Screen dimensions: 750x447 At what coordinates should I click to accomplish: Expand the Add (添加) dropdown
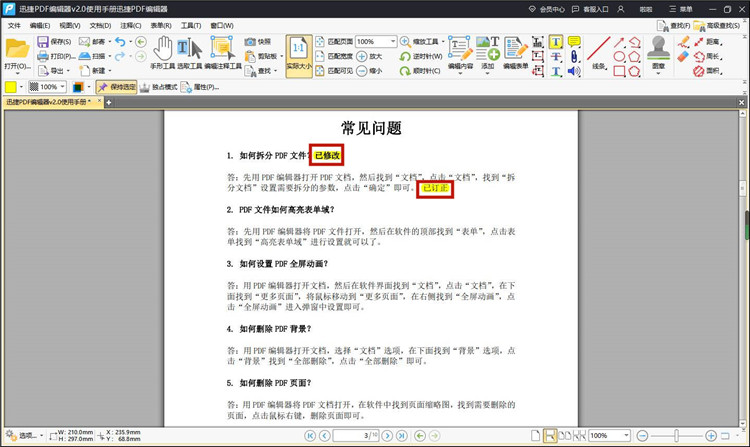[487, 73]
